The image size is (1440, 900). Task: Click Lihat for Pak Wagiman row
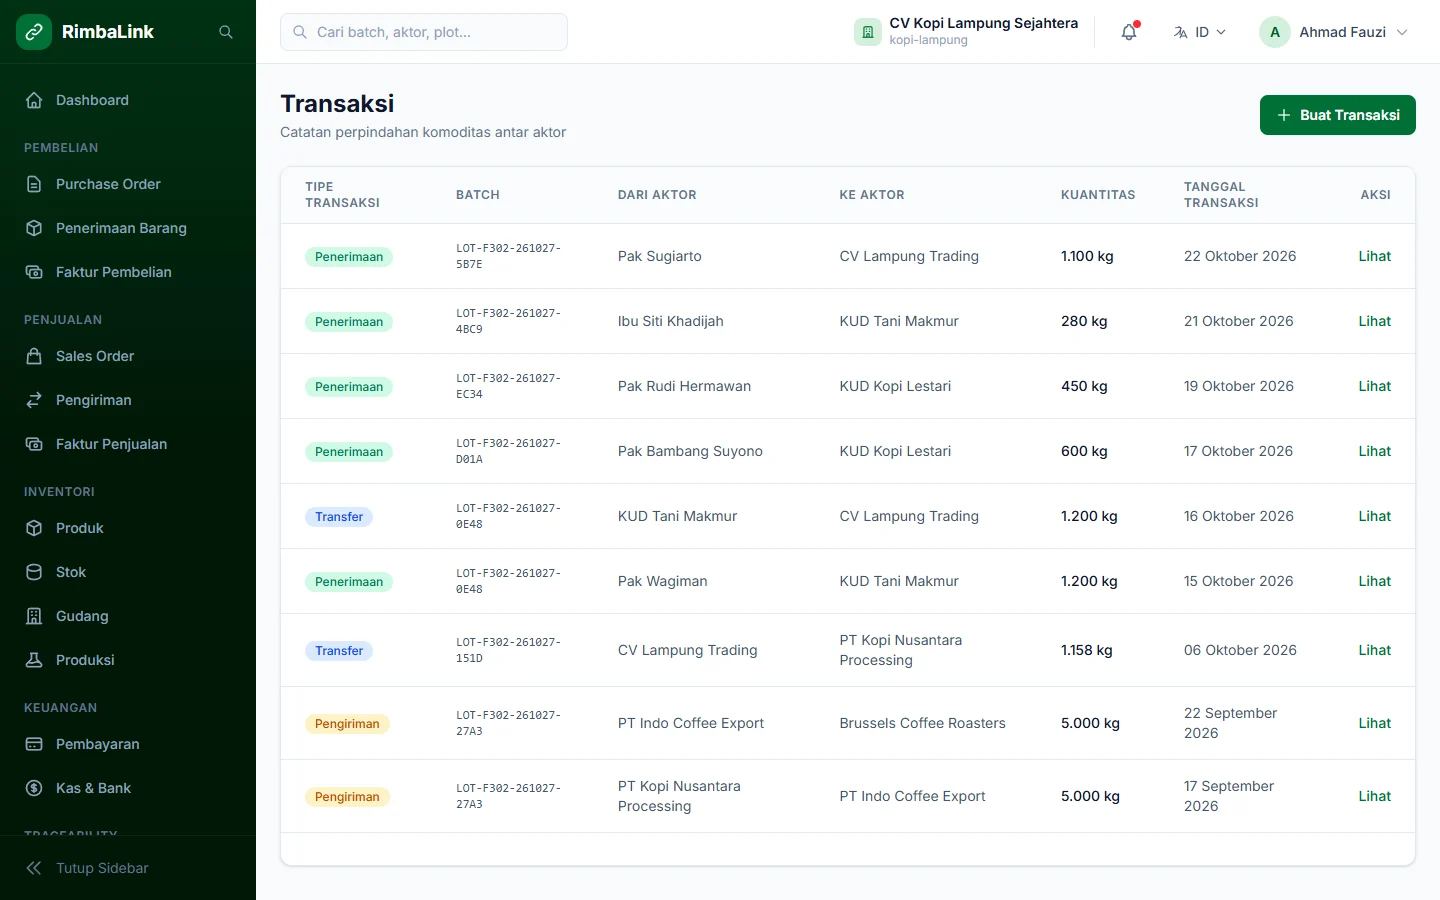pyautogui.click(x=1374, y=581)
